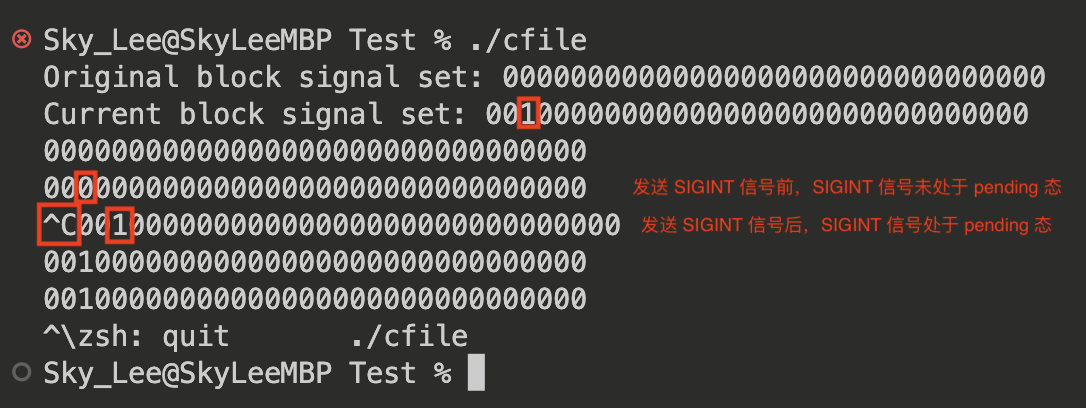Viewport: 1086px width, 408px height.
Task: Click the Test directory name in the first prompt
Action: pyautogui.click(x=382, y=41)
